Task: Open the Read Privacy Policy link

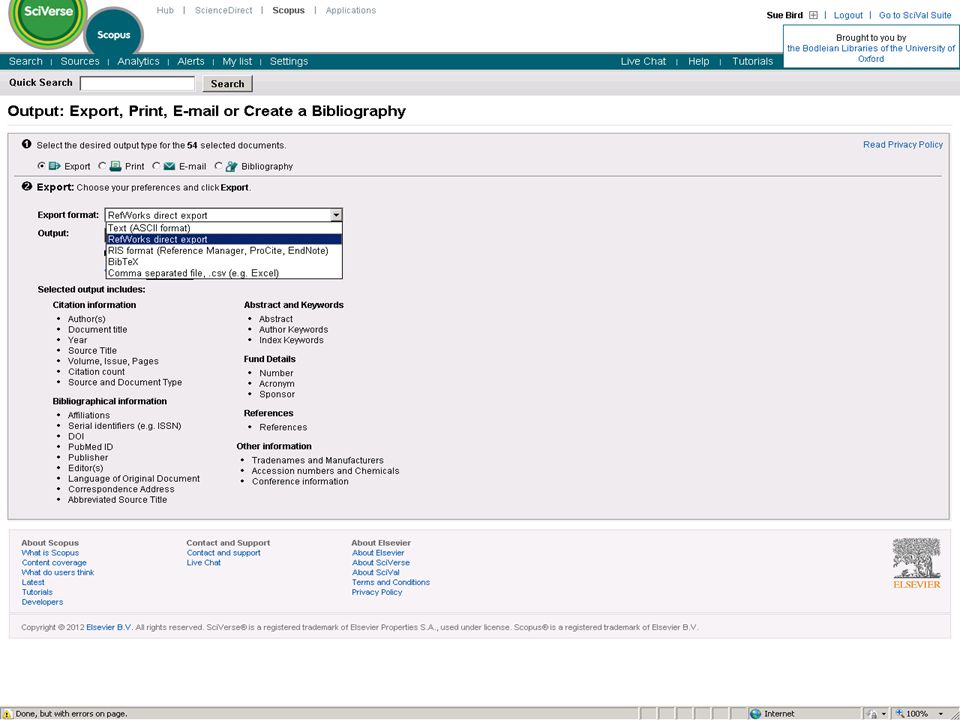Action: tap(903, 144)
